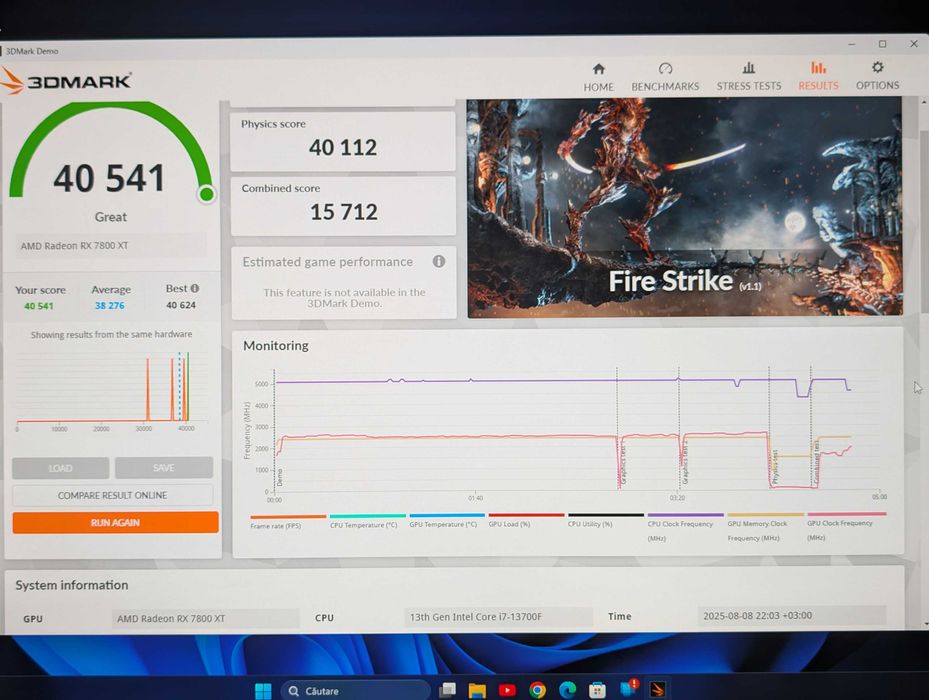
Task: Click Time field 2025-08-08 22:03
Action: click(791, 616)
